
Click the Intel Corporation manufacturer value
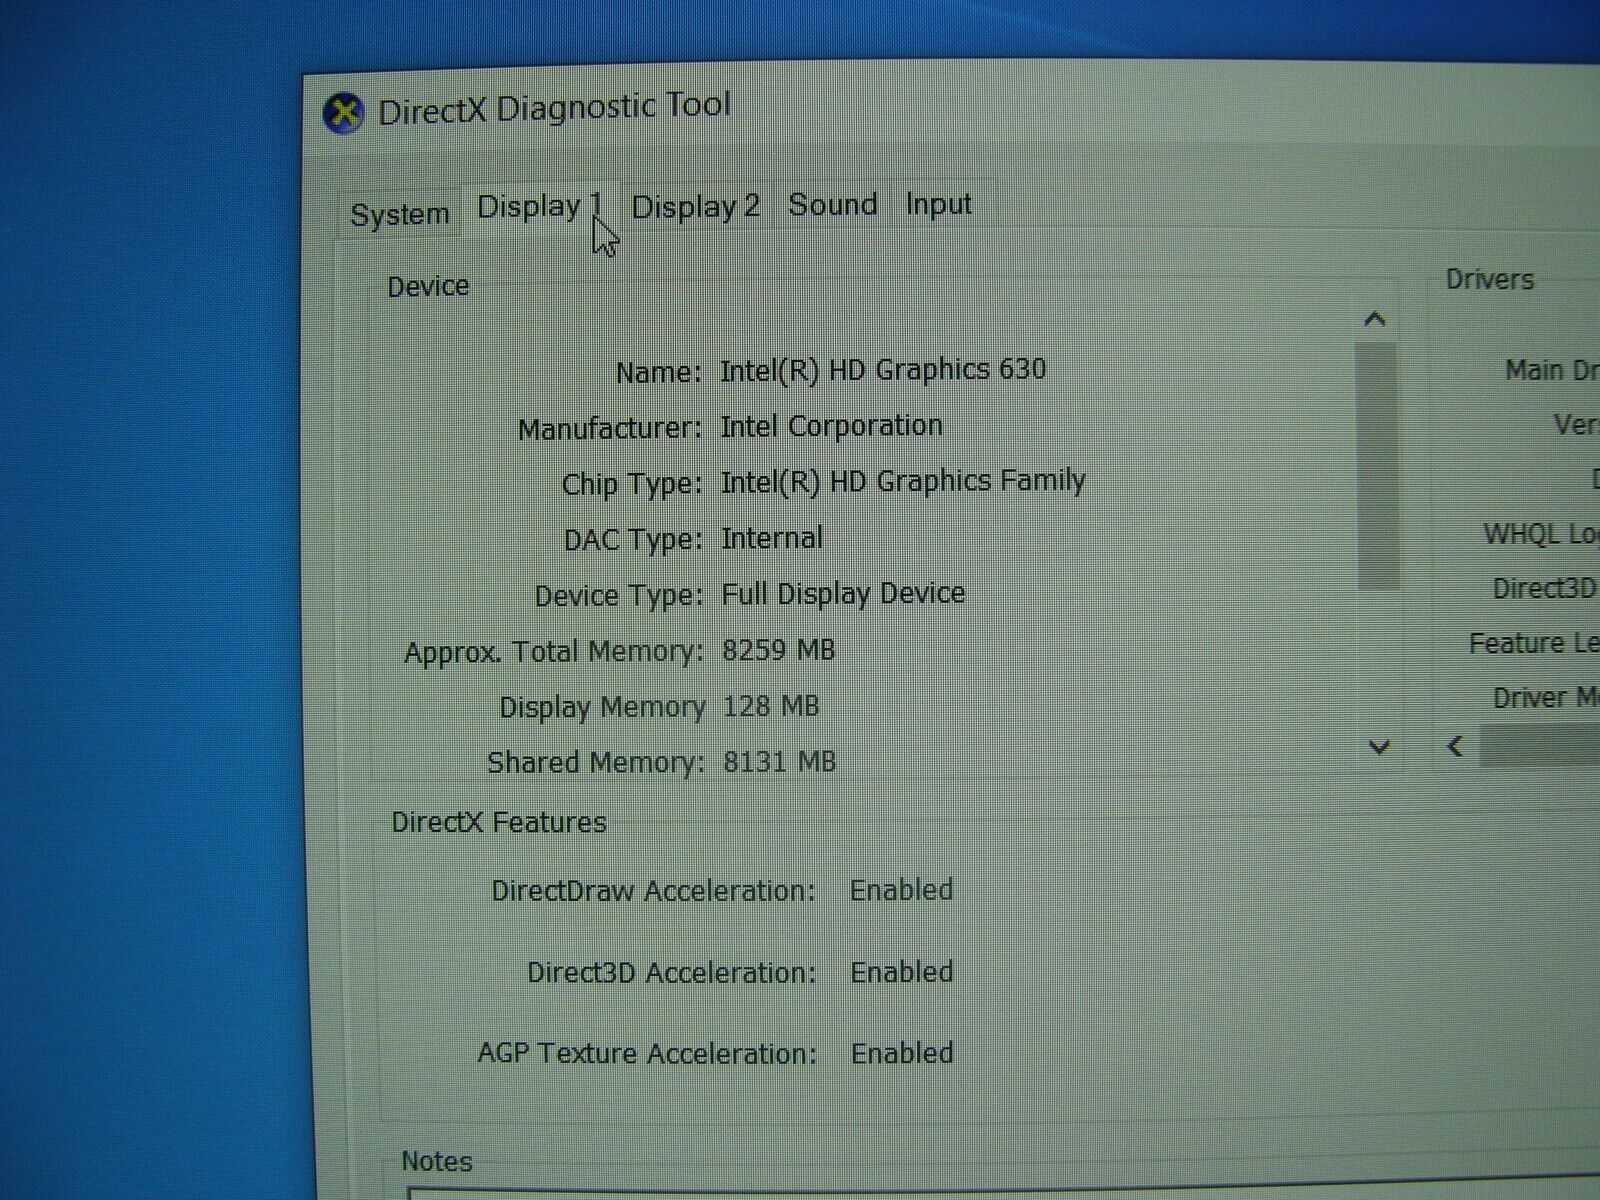coord(831,425)
